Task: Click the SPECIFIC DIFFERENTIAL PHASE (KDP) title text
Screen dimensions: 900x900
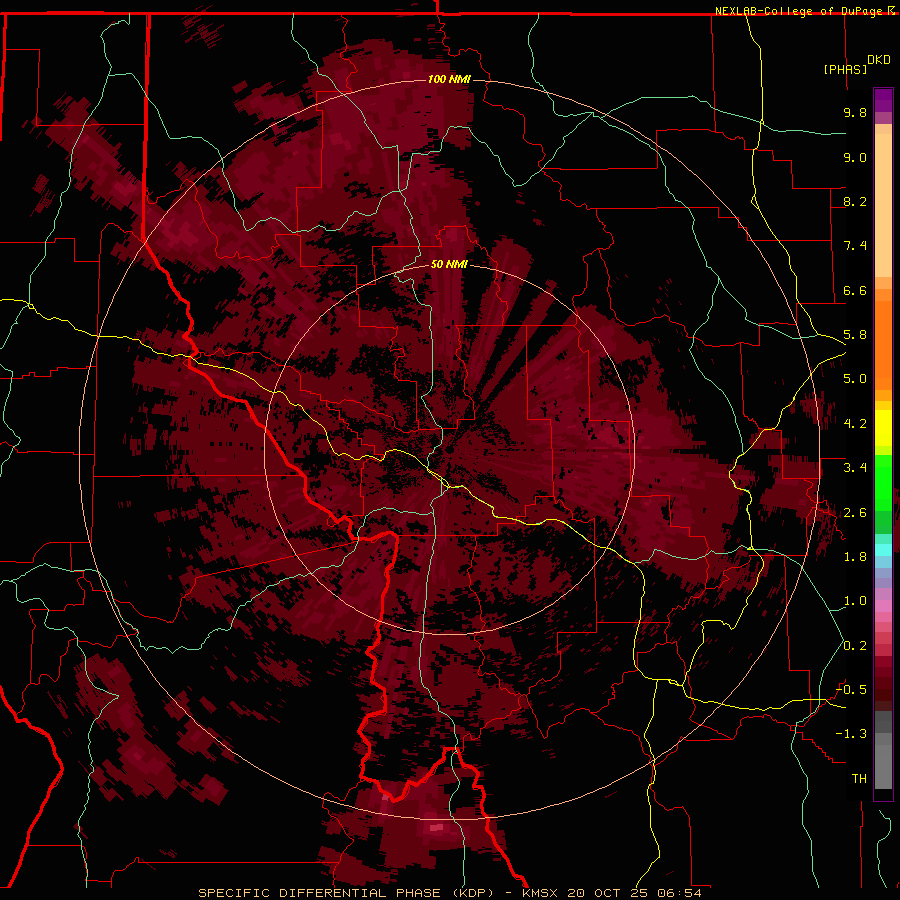Action: coord(346,893)
